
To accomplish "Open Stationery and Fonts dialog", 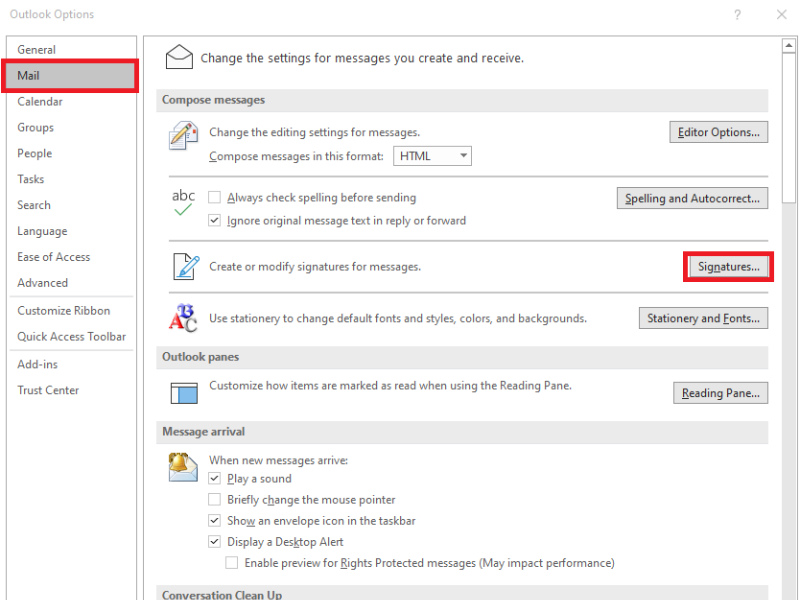I will [703, 318].
